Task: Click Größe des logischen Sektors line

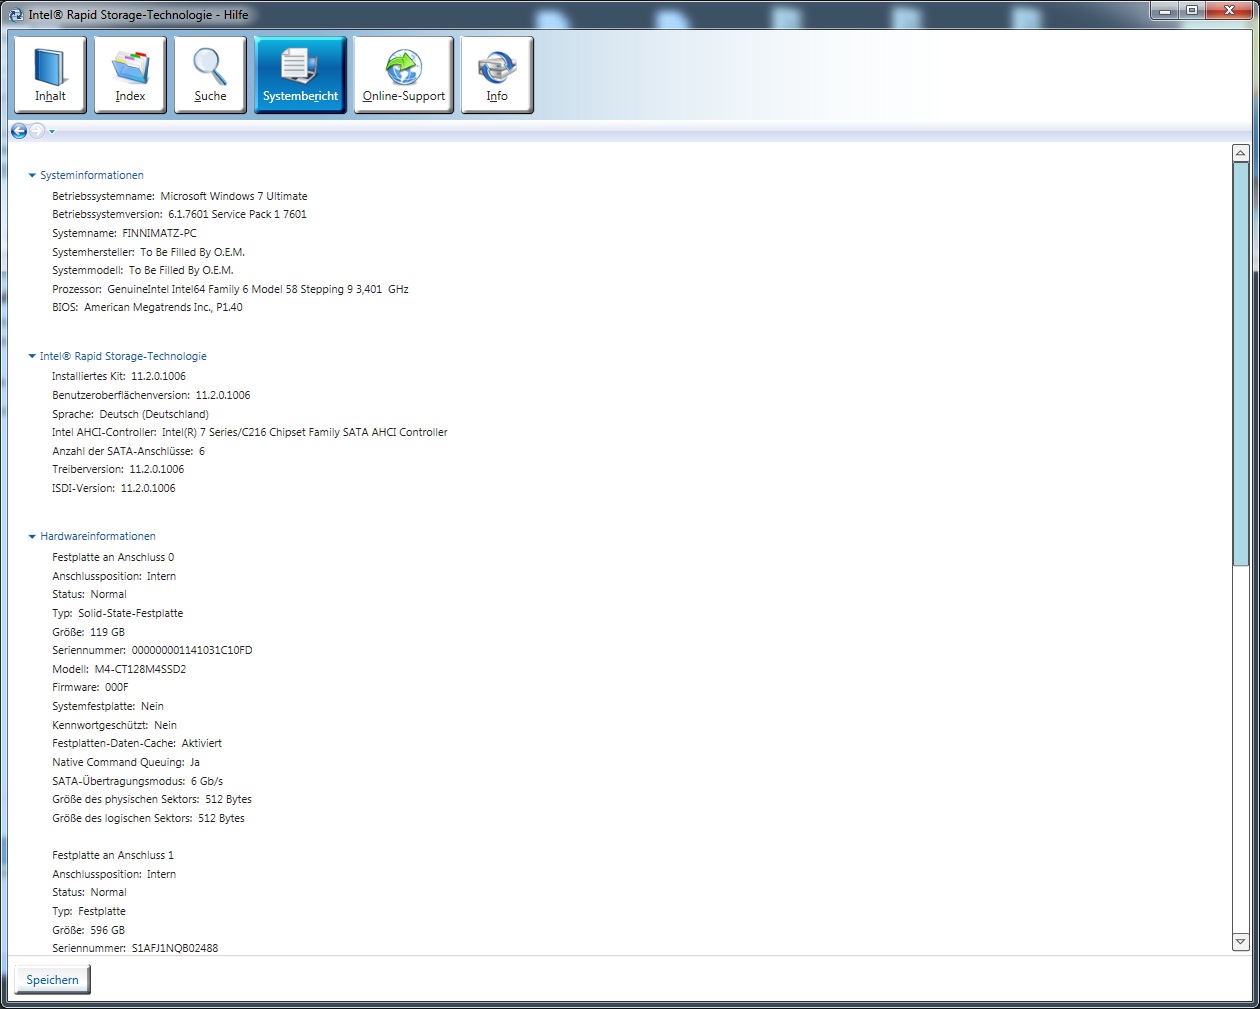Action: click(149, 818)
